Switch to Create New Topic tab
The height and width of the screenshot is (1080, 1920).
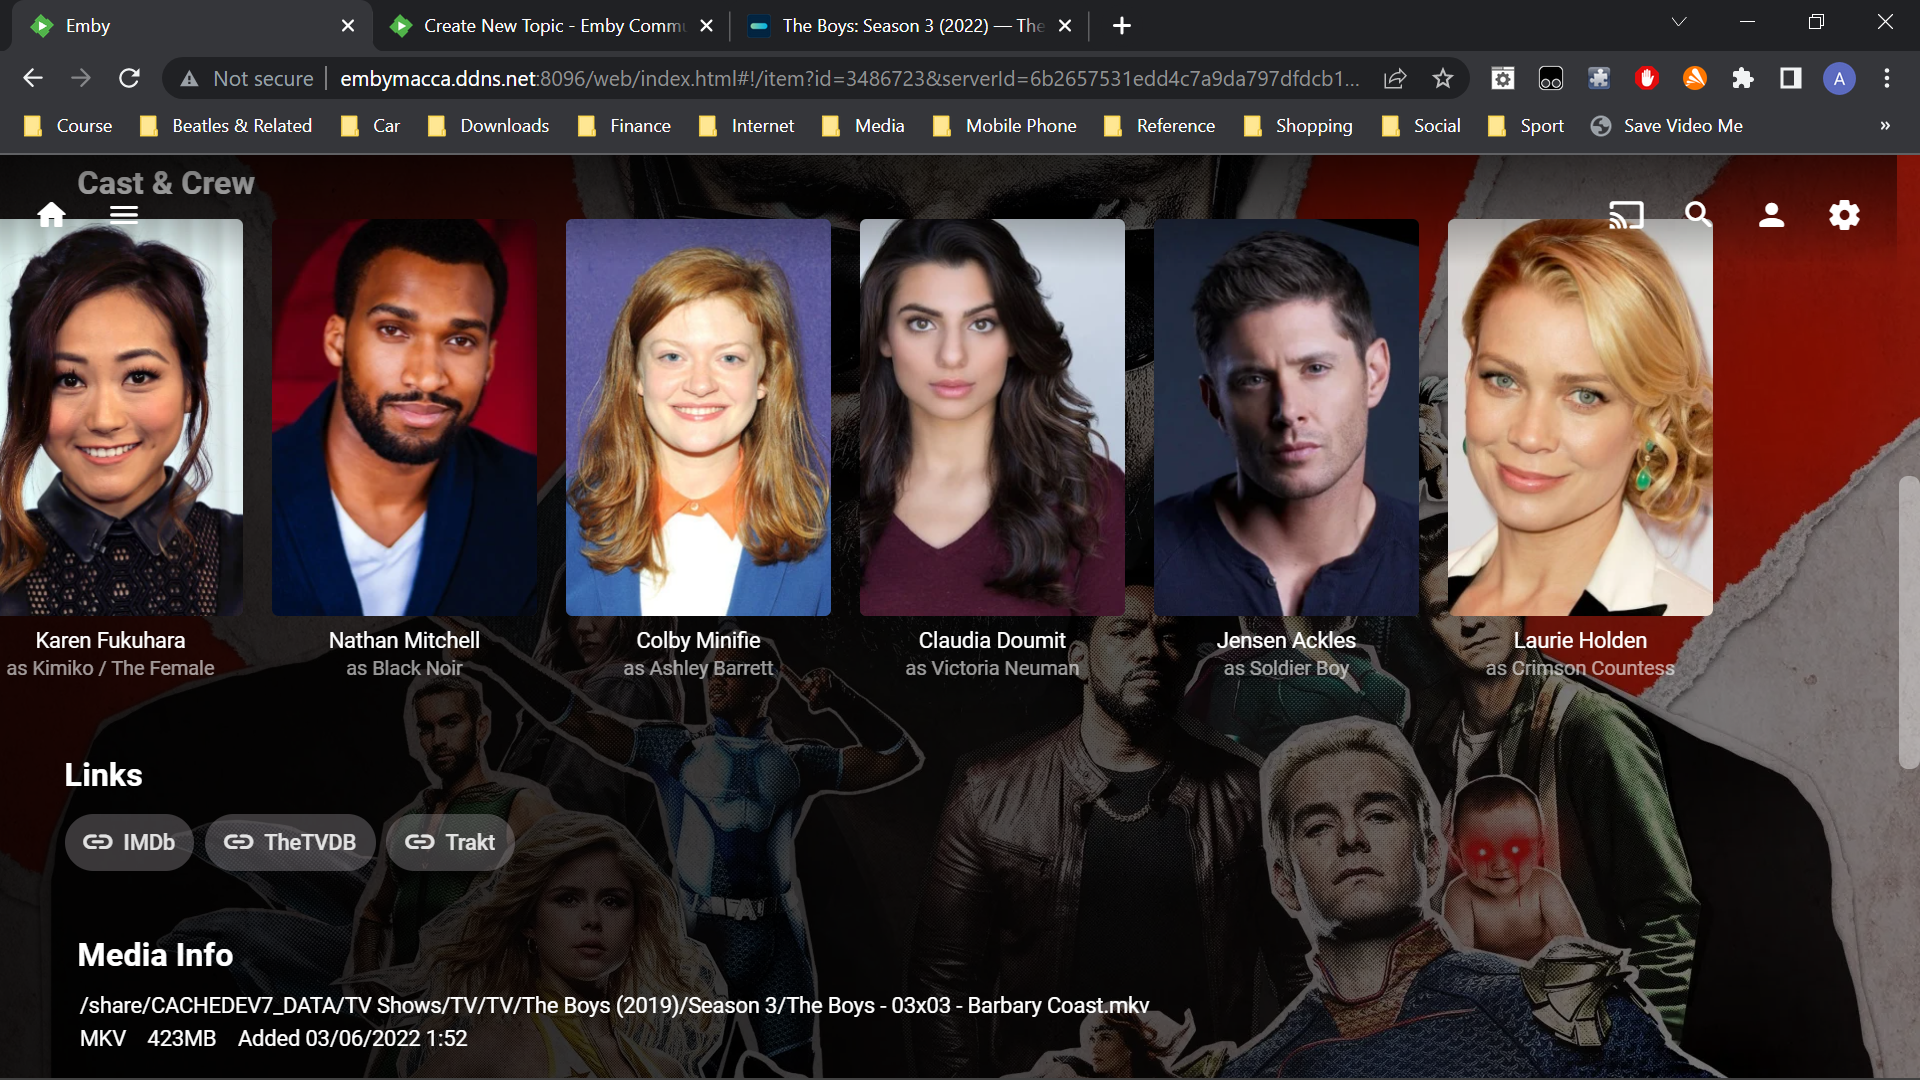click(540, 26)
